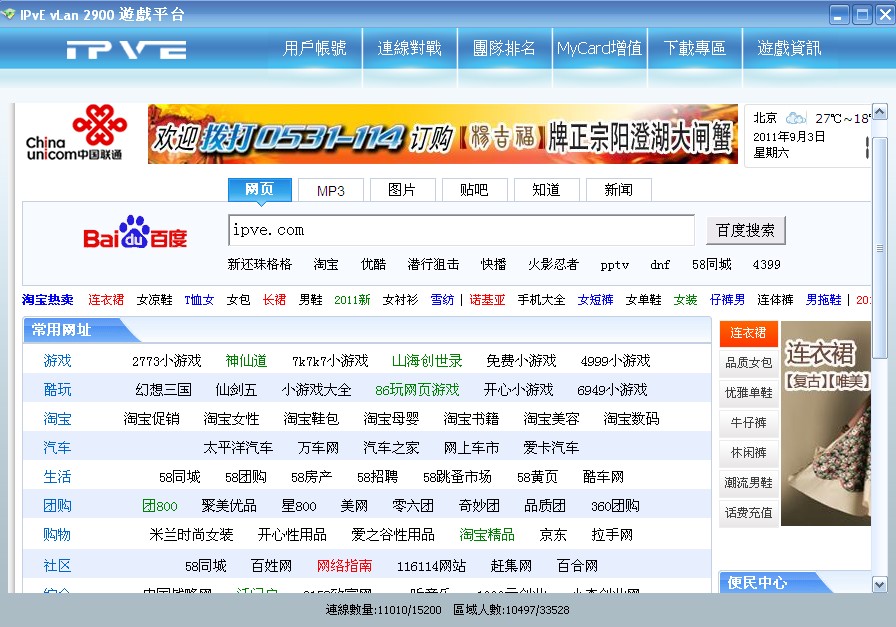Switch to the 贴吧 search tab
The width and height of the screenshot is (896, 627).
tap(474, 190)
